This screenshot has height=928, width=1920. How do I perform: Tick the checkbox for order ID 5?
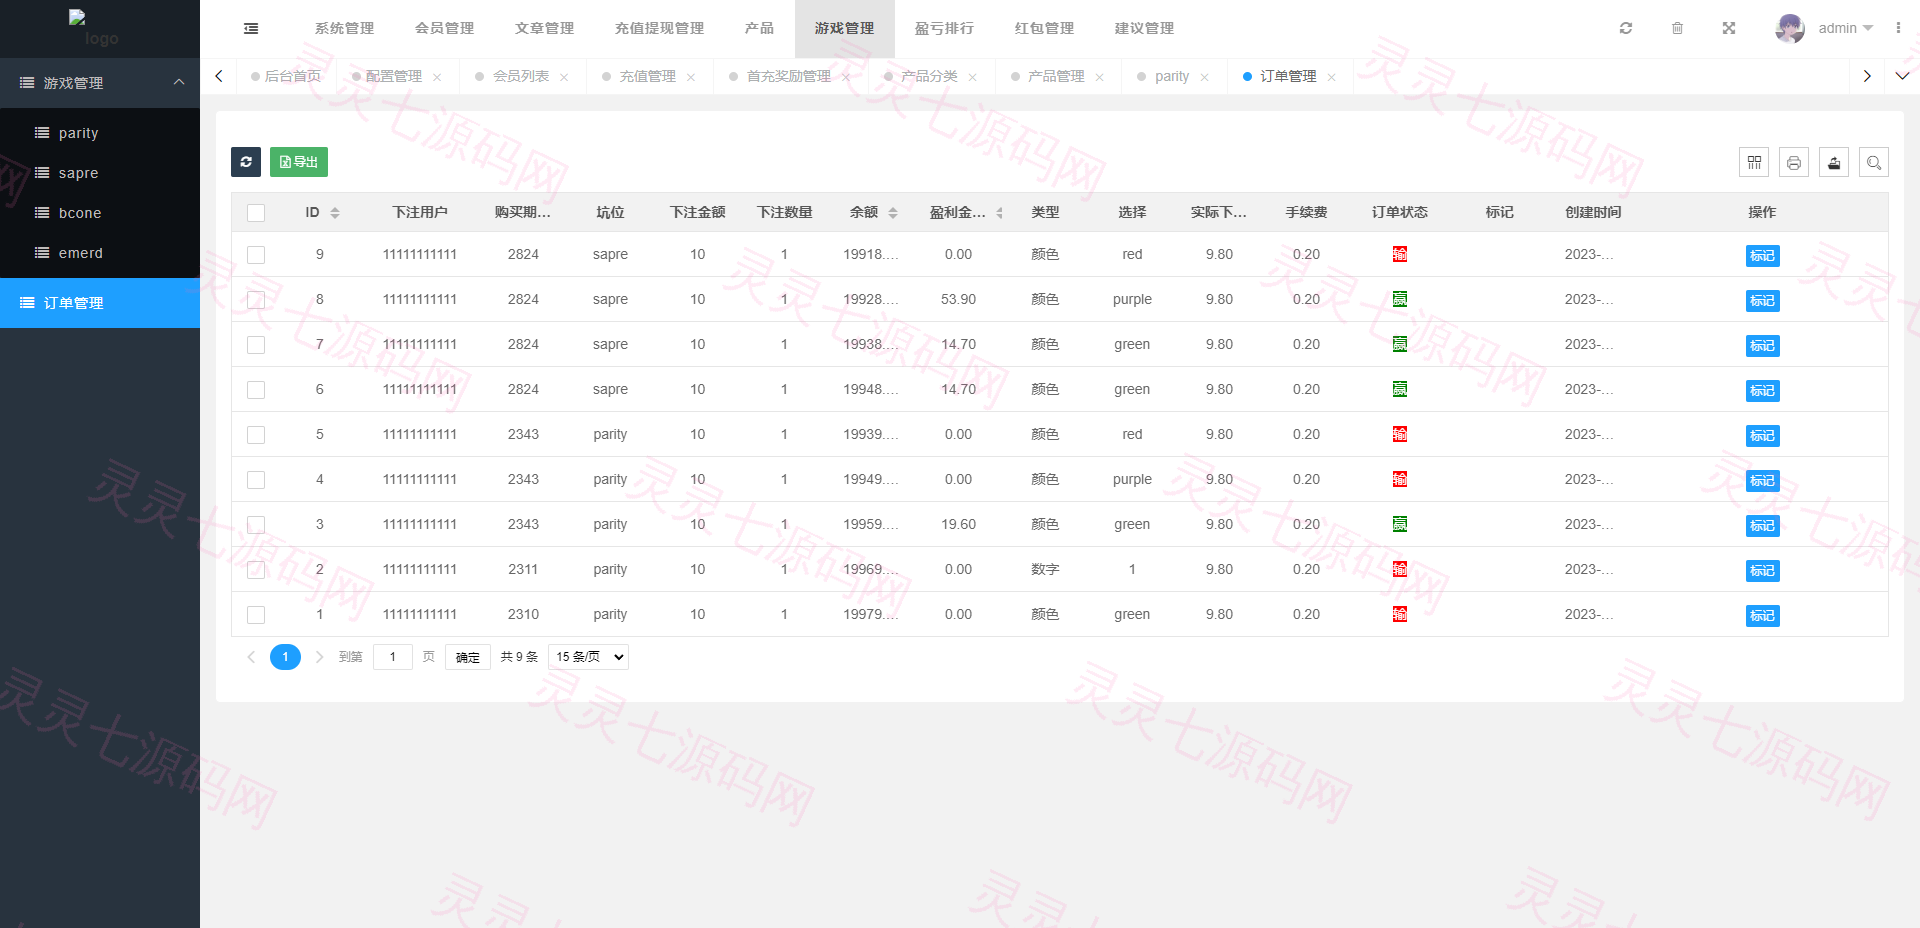pyautogui.click(x=256, y=435)
